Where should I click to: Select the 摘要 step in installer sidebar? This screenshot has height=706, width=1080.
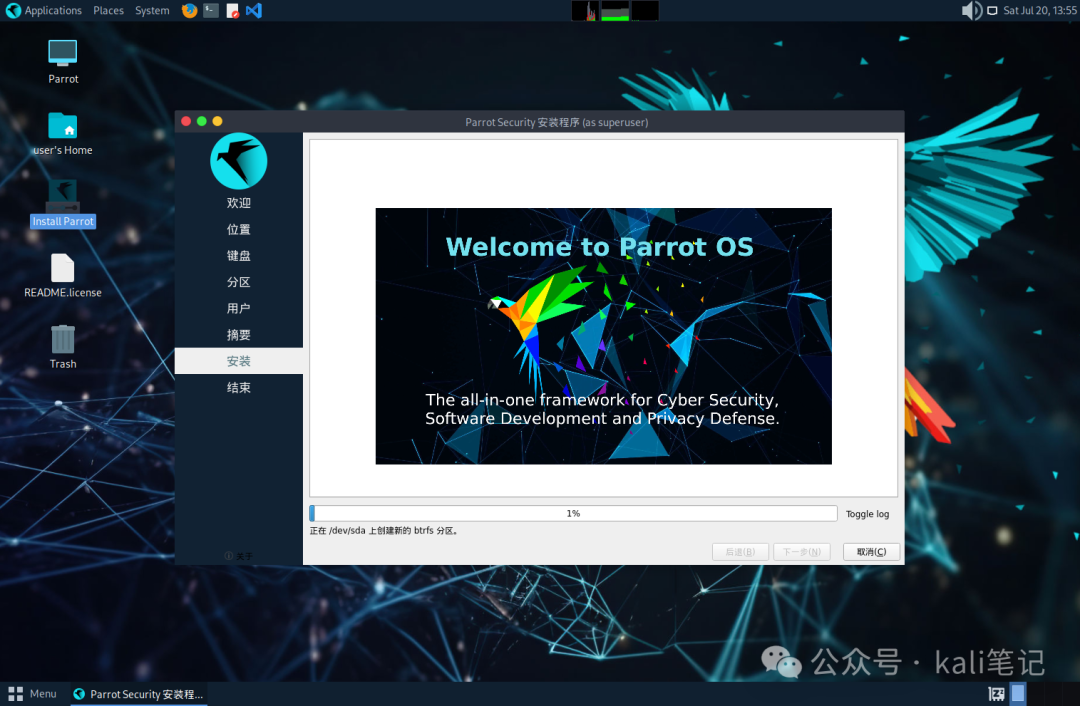click(x=238, y=335)
